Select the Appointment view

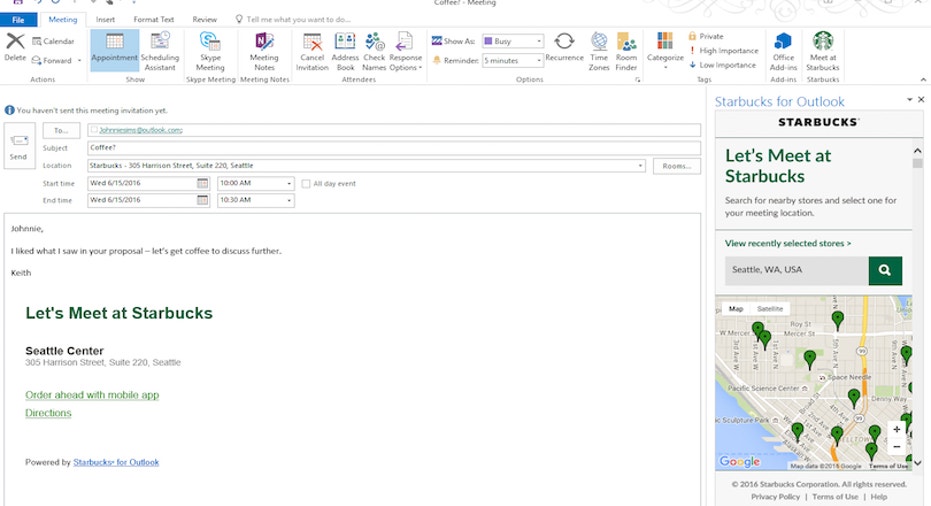pos(115,51)
